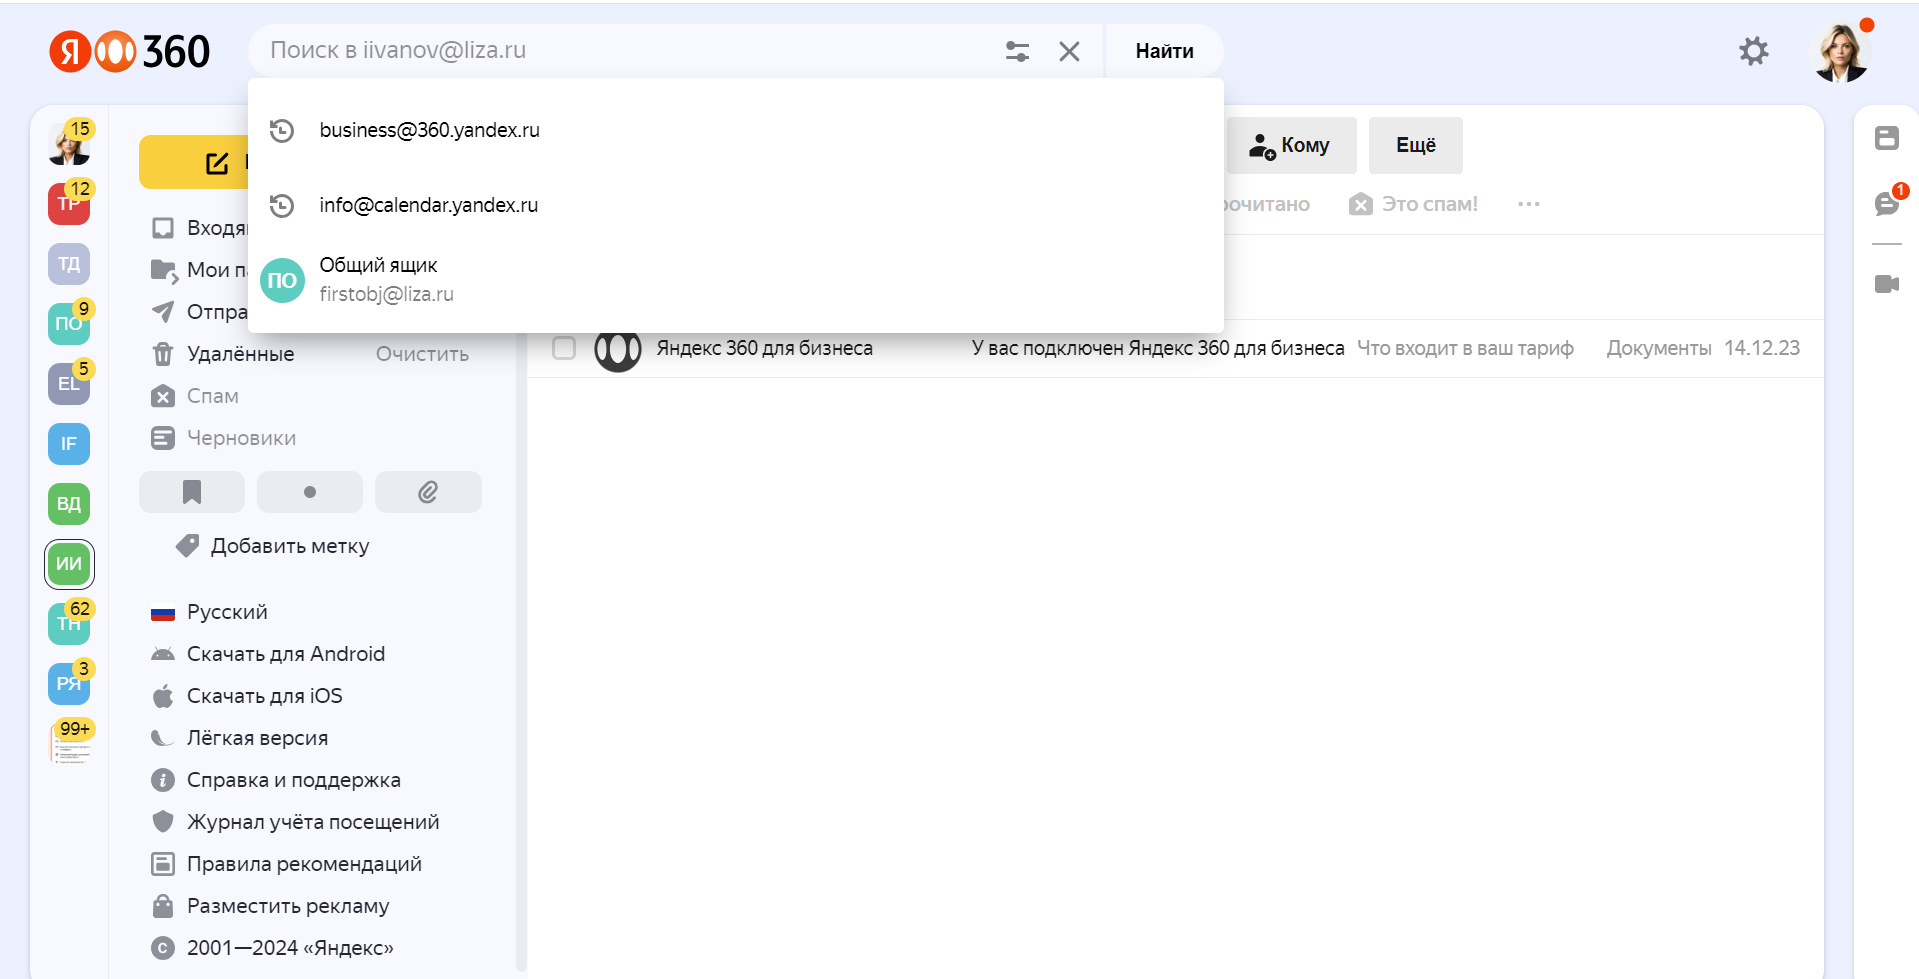Tick checkbox for Яндекс 360 email
Screen dimensions: 1919x979
564,348
